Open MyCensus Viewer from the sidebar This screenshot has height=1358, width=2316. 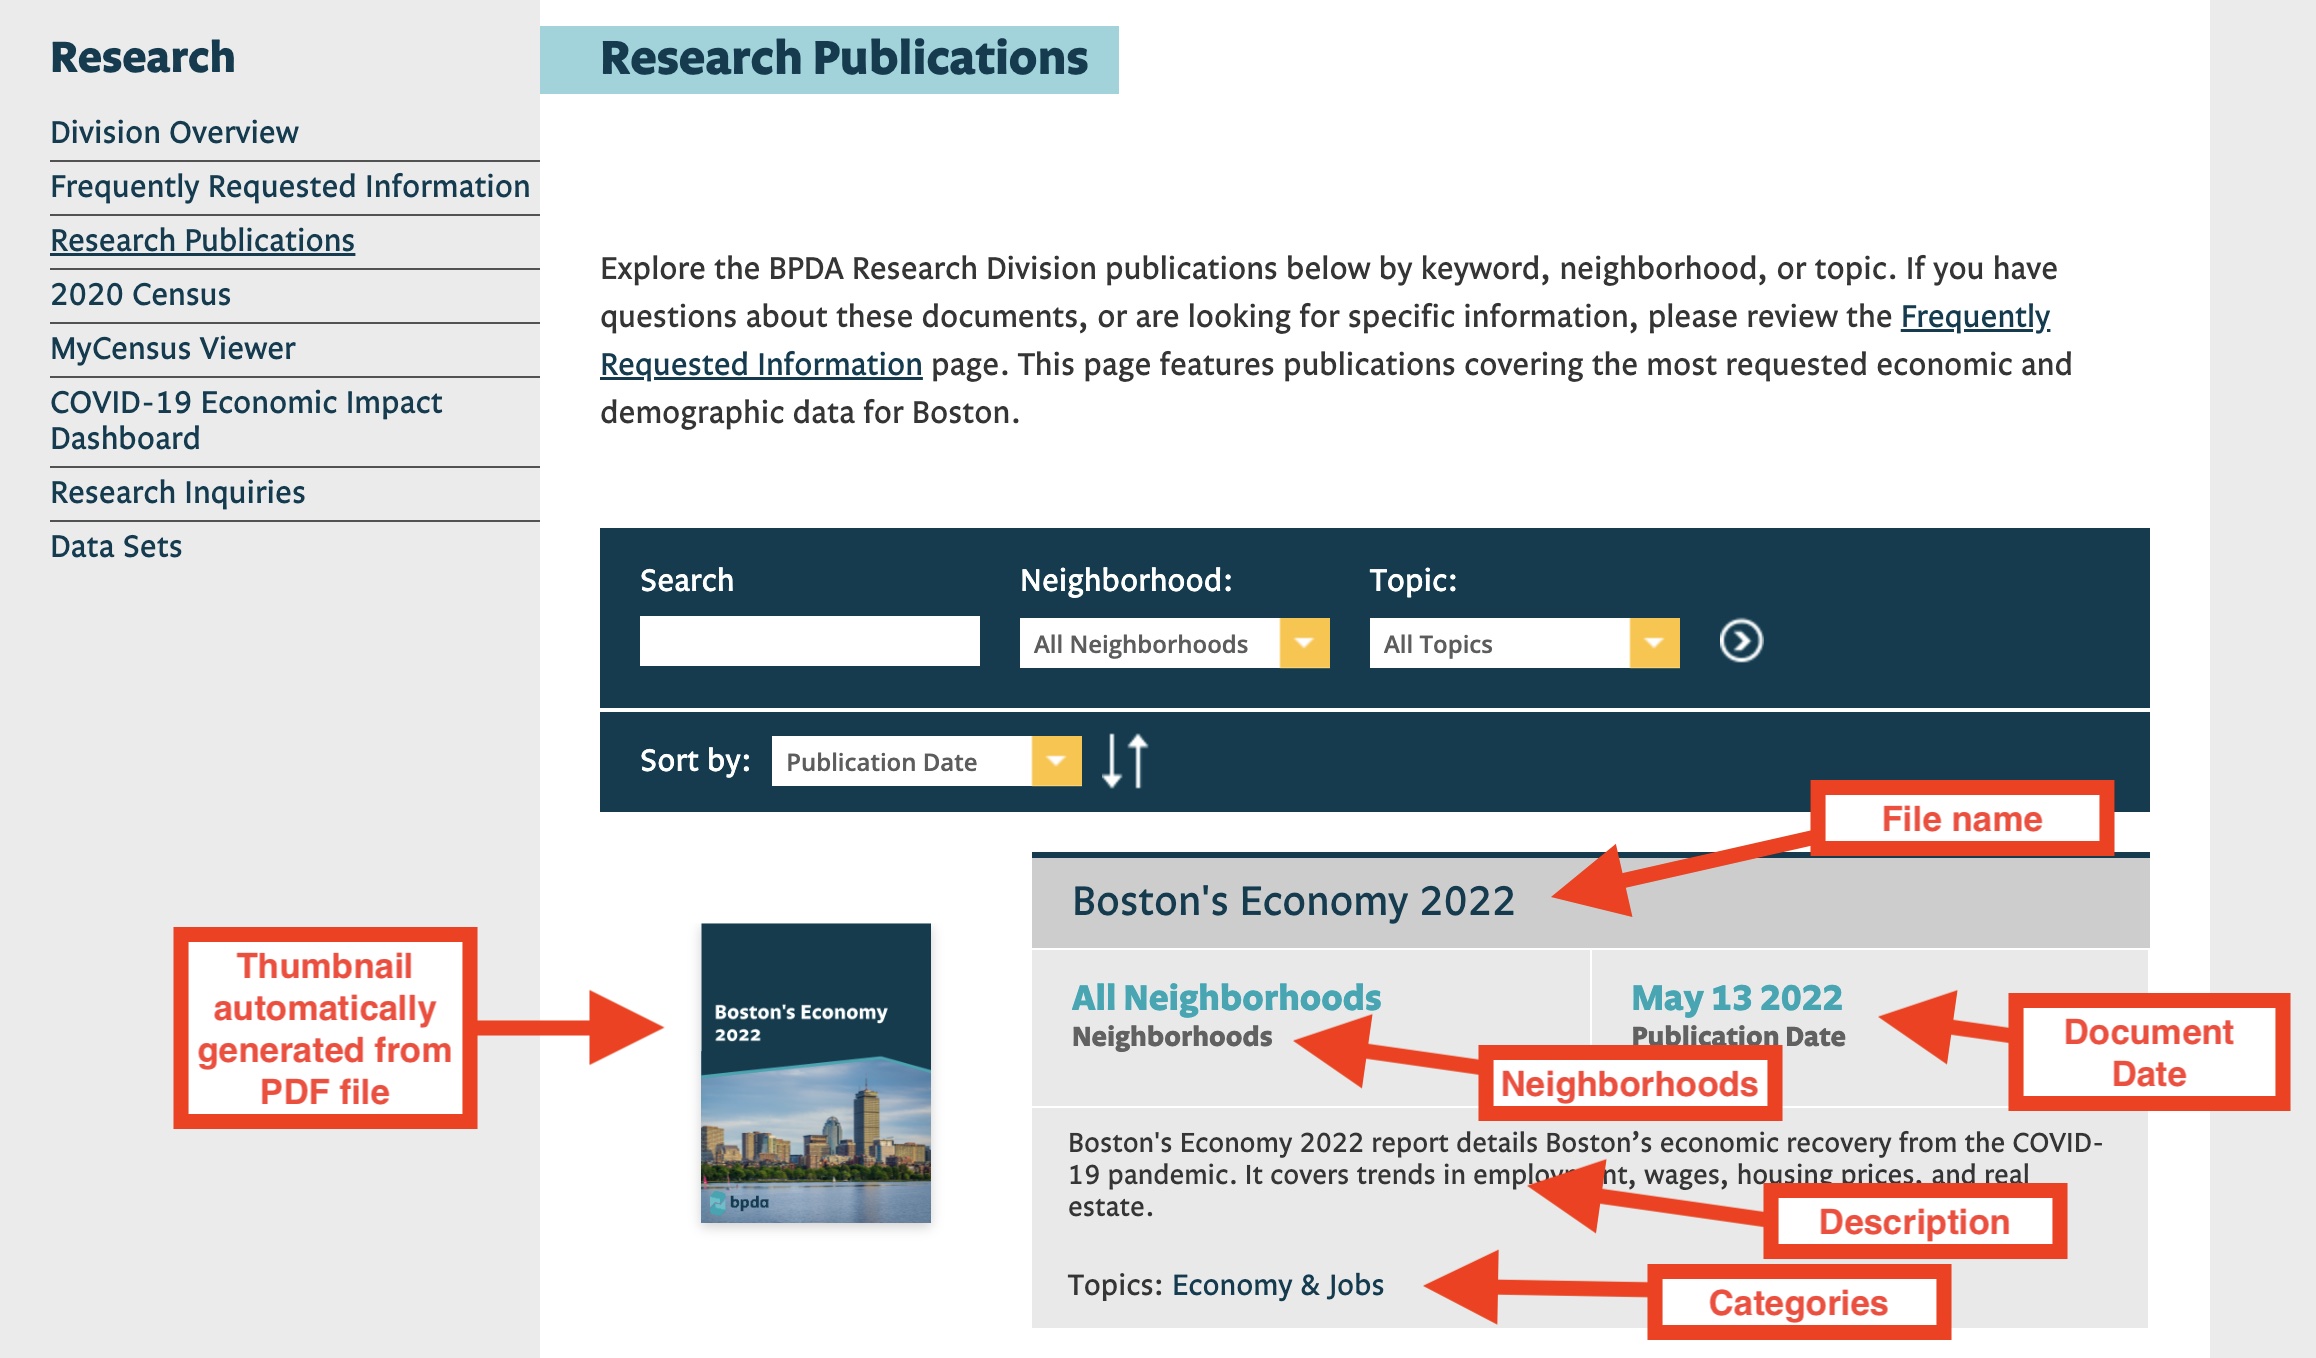(171, 348)
